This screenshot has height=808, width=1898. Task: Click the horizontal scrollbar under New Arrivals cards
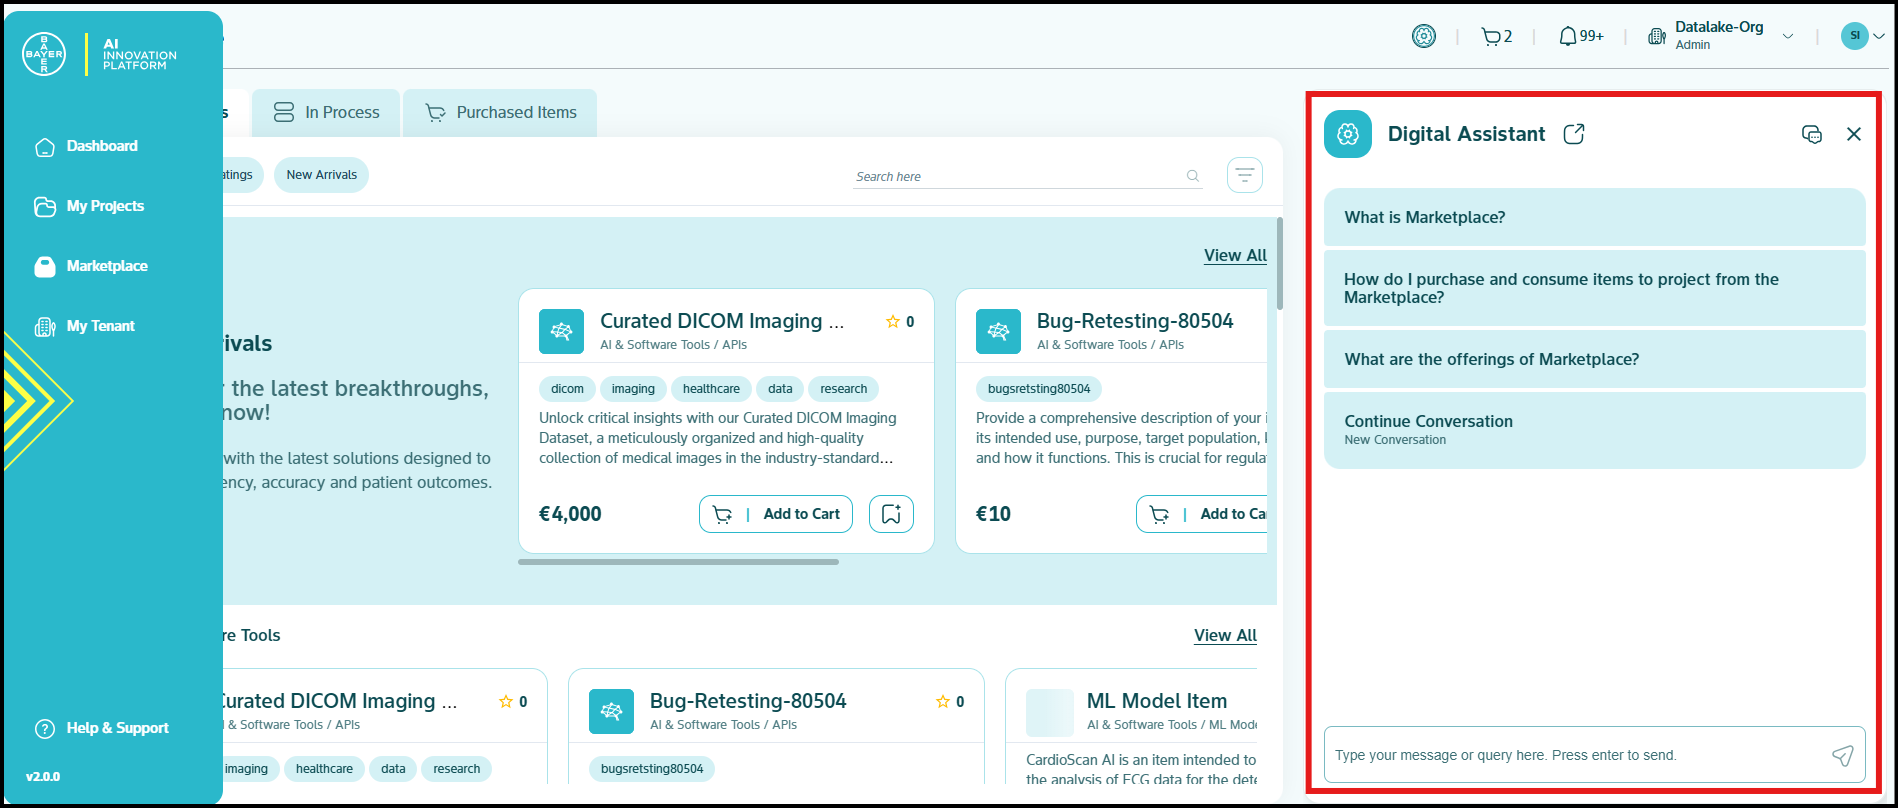[x=678, y=562]
